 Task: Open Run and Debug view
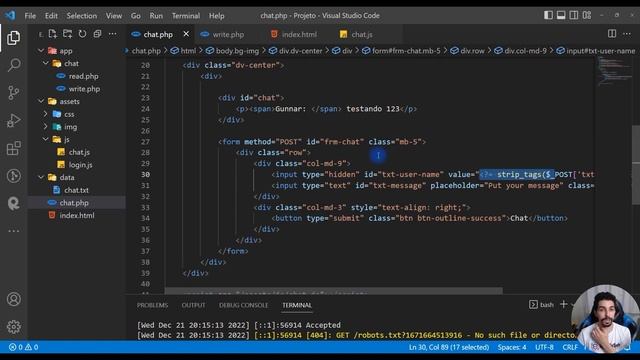pyautogui.click(x=13, y=120)
